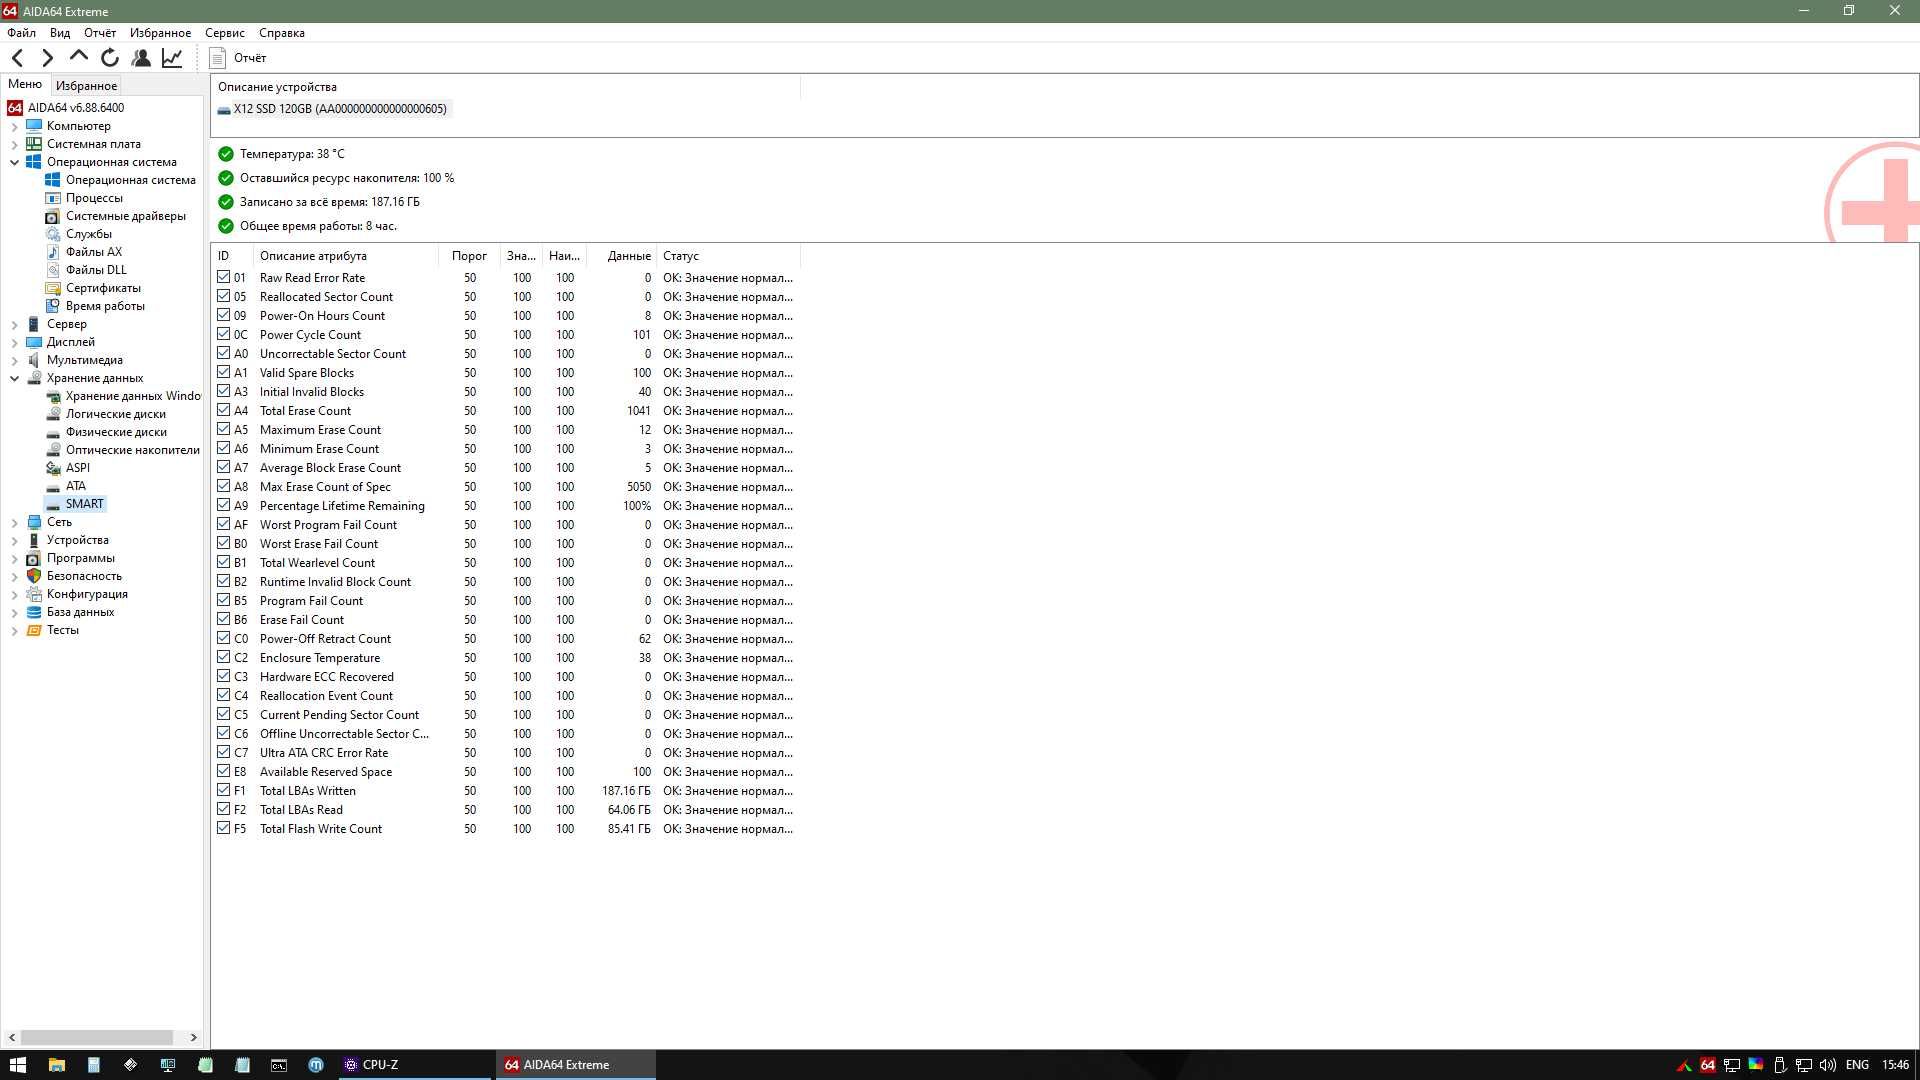This screenshot has height=1080, width=1920.
Task: Select ASPI storage item
Action: (x=77, y=468)
